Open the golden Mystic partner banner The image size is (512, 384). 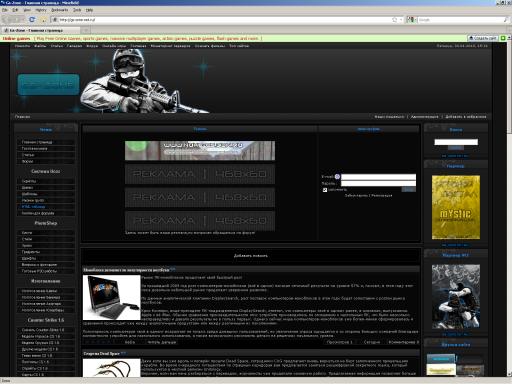pyautogui.click(x=456, y=207)
